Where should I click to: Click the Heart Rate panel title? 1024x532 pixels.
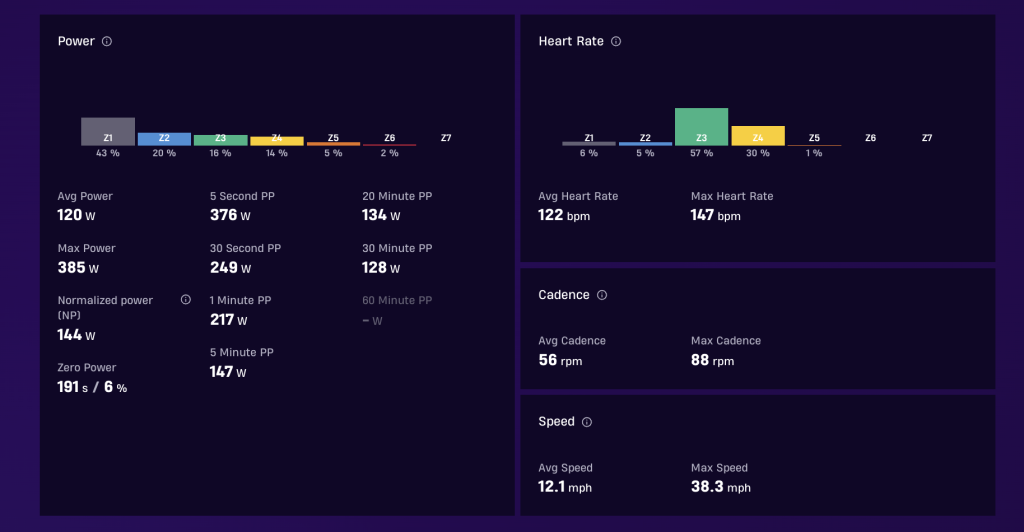tap(571, 41)
